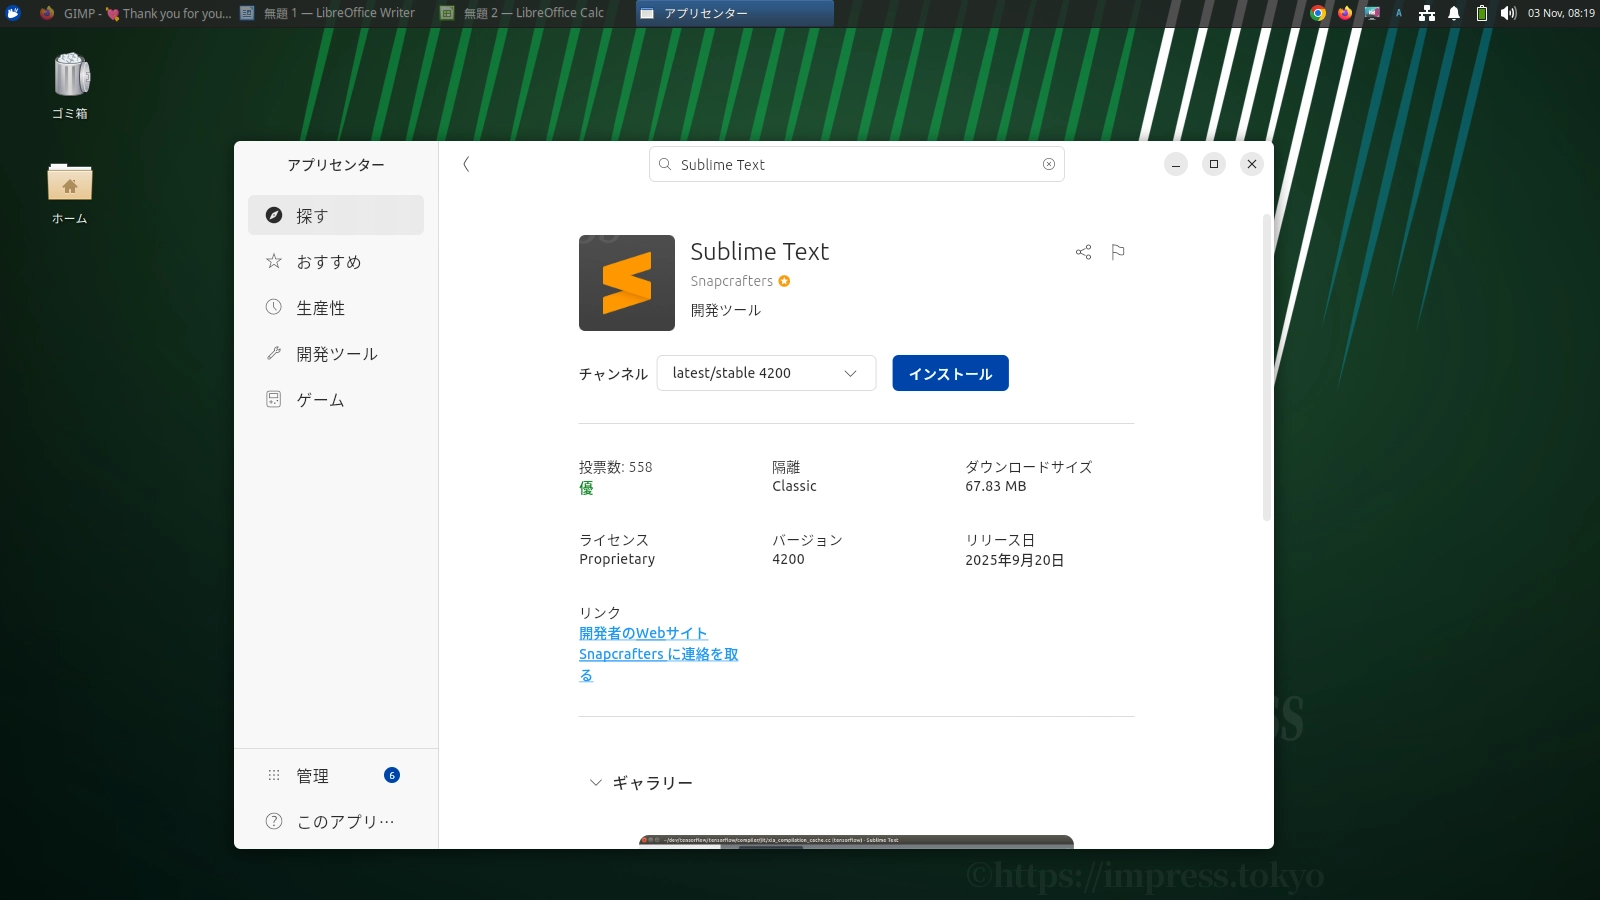The width and height of the screenshot is (1600, 900).
Task: Open ゲーム category in the sidebar
Action: click(336, 399)
